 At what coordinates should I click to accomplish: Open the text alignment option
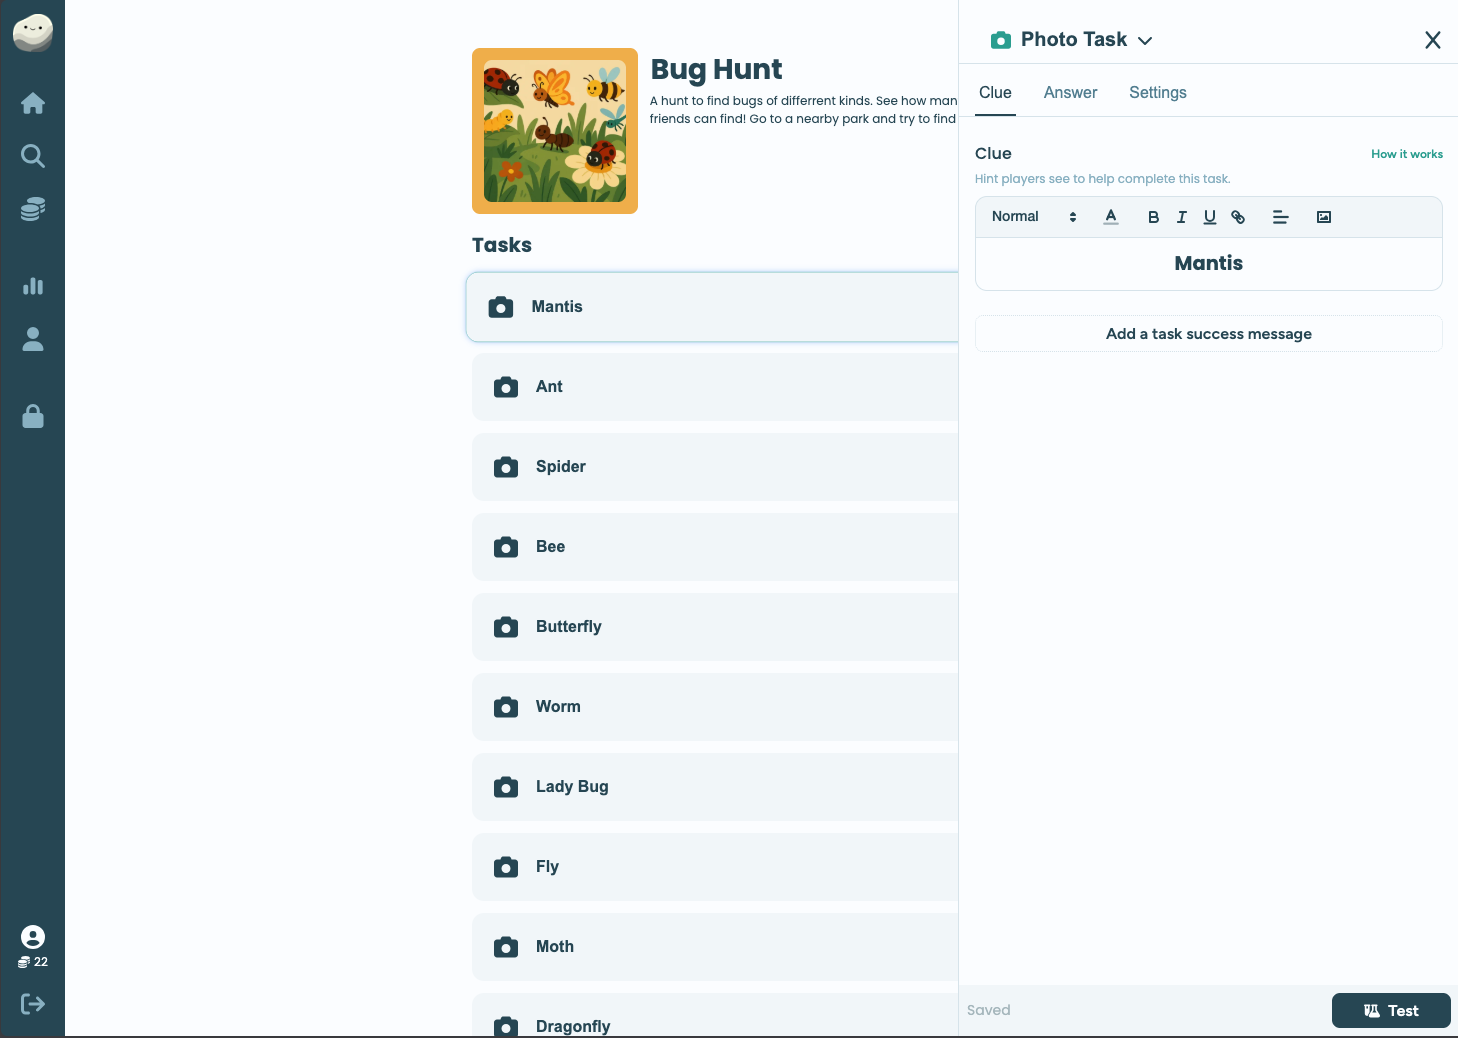pos(1280,217)
